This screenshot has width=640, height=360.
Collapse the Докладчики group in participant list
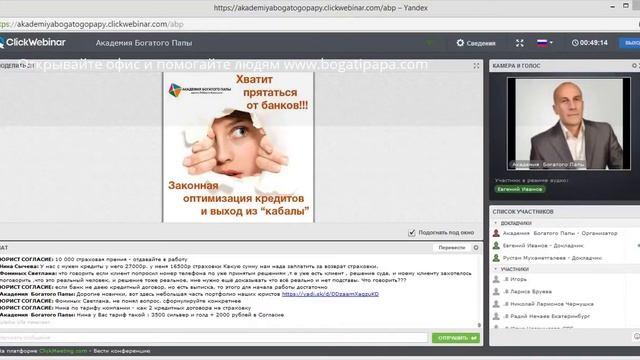[x=496, y=223]
